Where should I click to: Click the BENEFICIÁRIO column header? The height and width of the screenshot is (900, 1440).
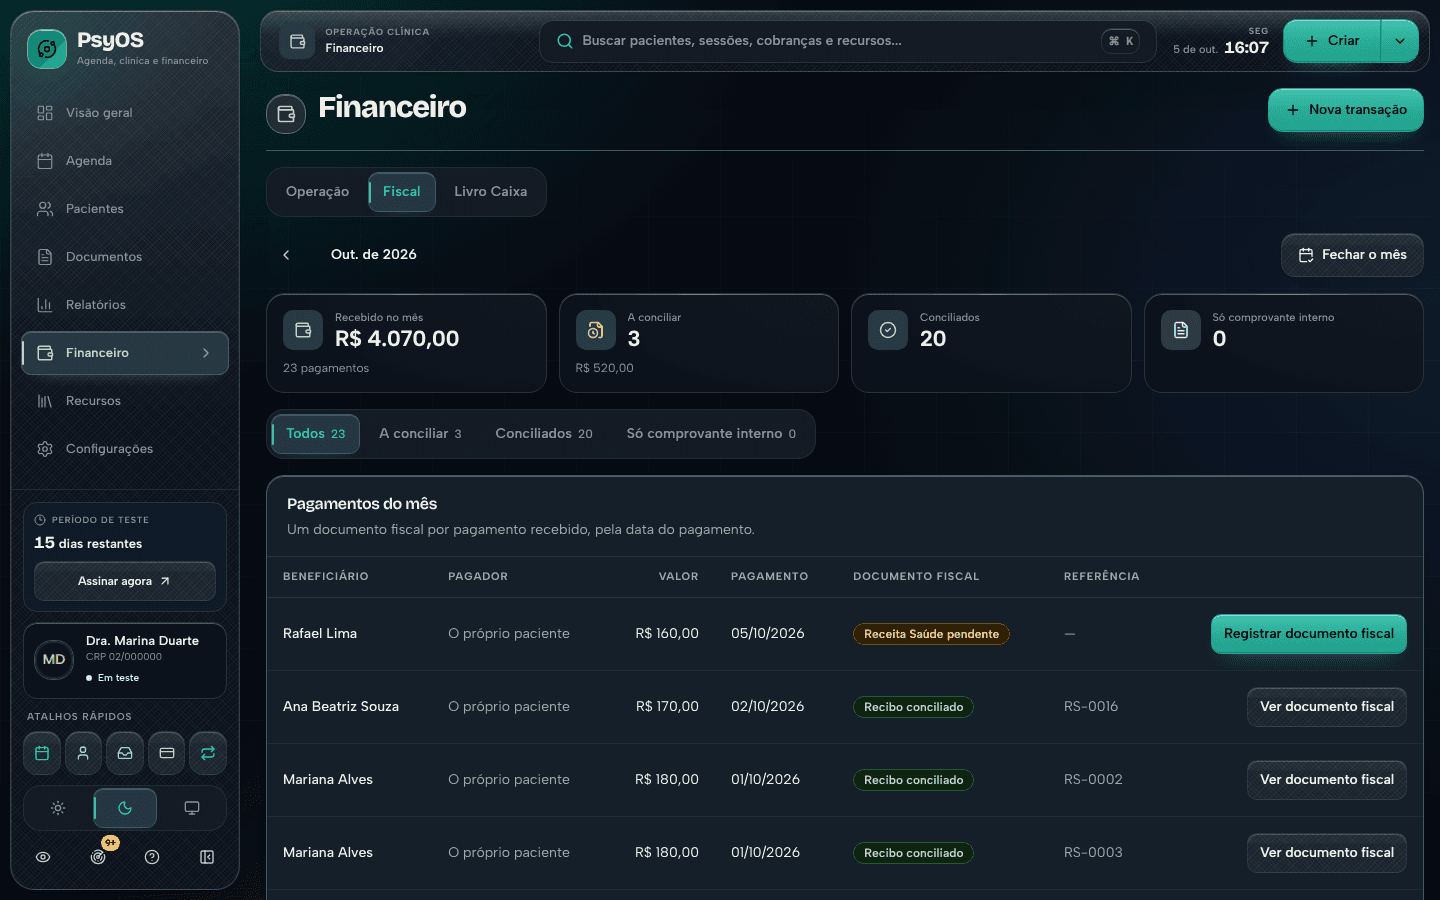coord(326,577)
